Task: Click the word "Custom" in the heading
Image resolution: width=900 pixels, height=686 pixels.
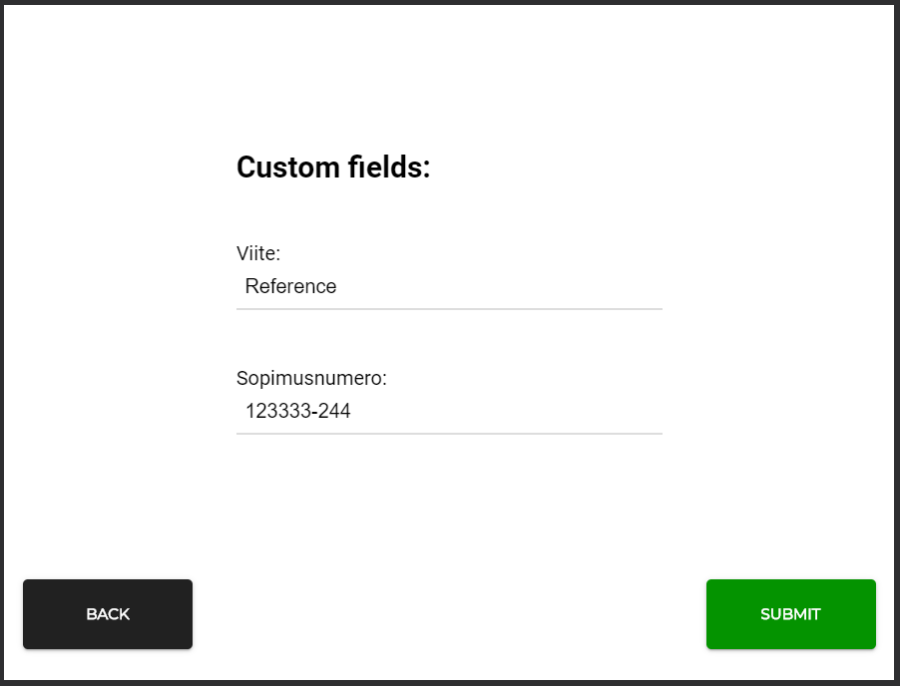Action: (x=288, y=167)
